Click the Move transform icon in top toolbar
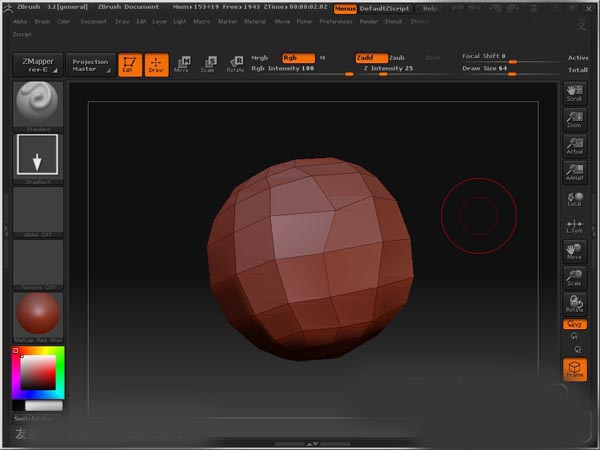Viewport: 600px width, 450px height. tap(181, 65)
